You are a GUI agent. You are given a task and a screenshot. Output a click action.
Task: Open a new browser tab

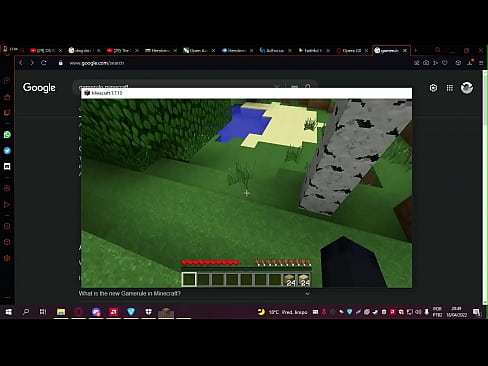(x=415, y=50)
